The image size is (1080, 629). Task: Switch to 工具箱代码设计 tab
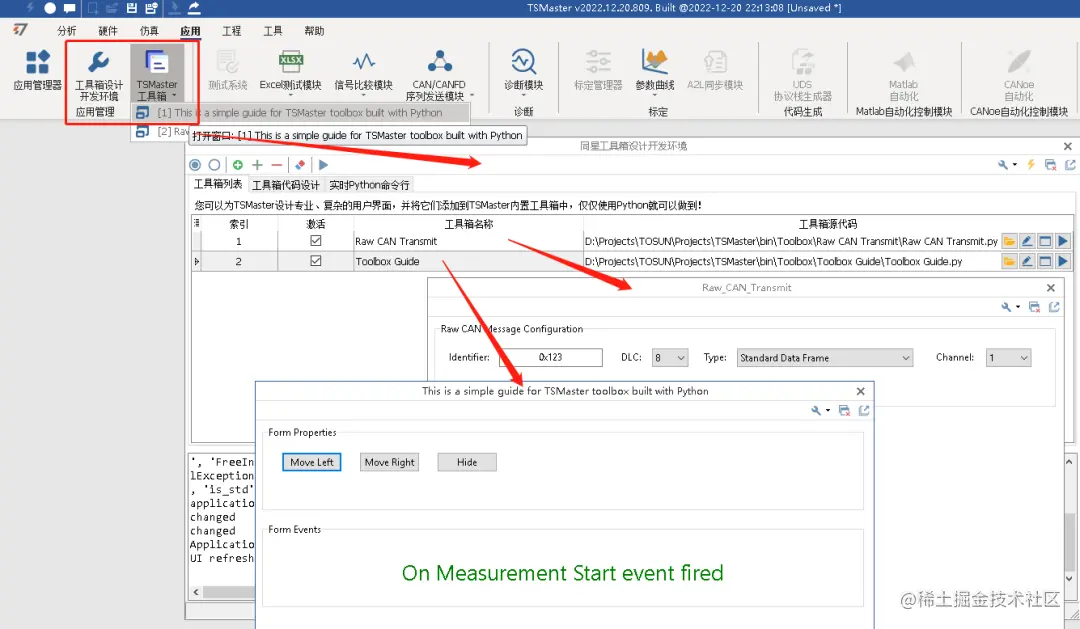285,185
